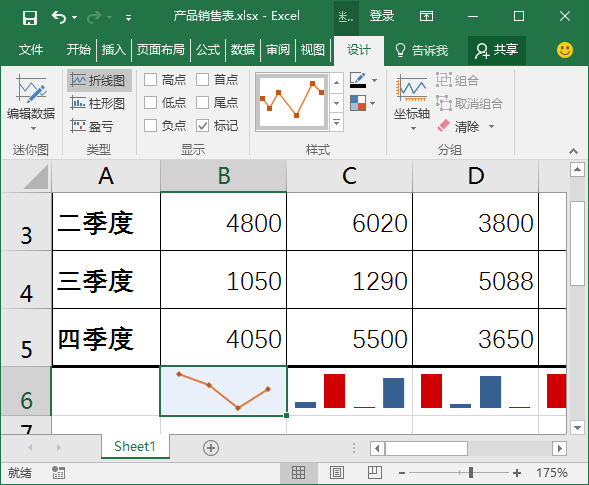The image size is (589, 485).
Task: Select column D header
Action: tap(476, 176)
